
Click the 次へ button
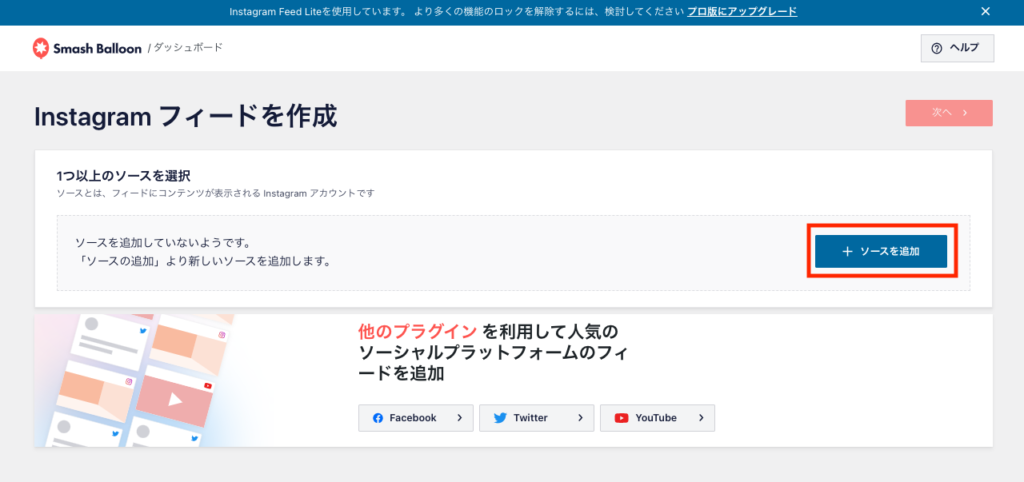tap(949, 113)
